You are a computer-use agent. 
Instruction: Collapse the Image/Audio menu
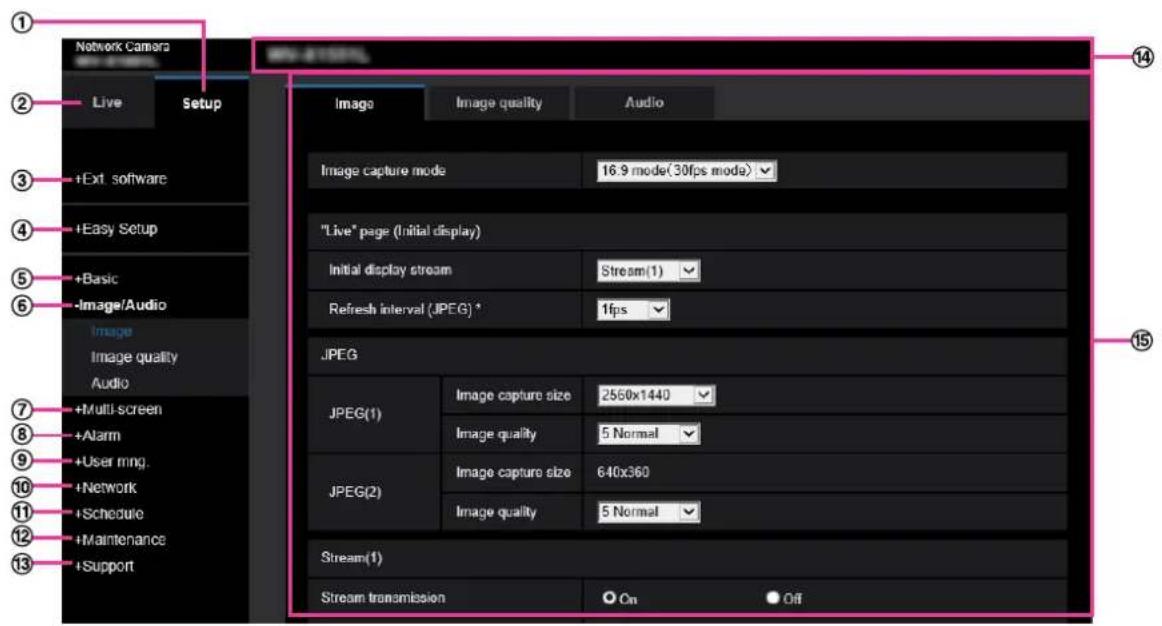[x=121, y=304]
